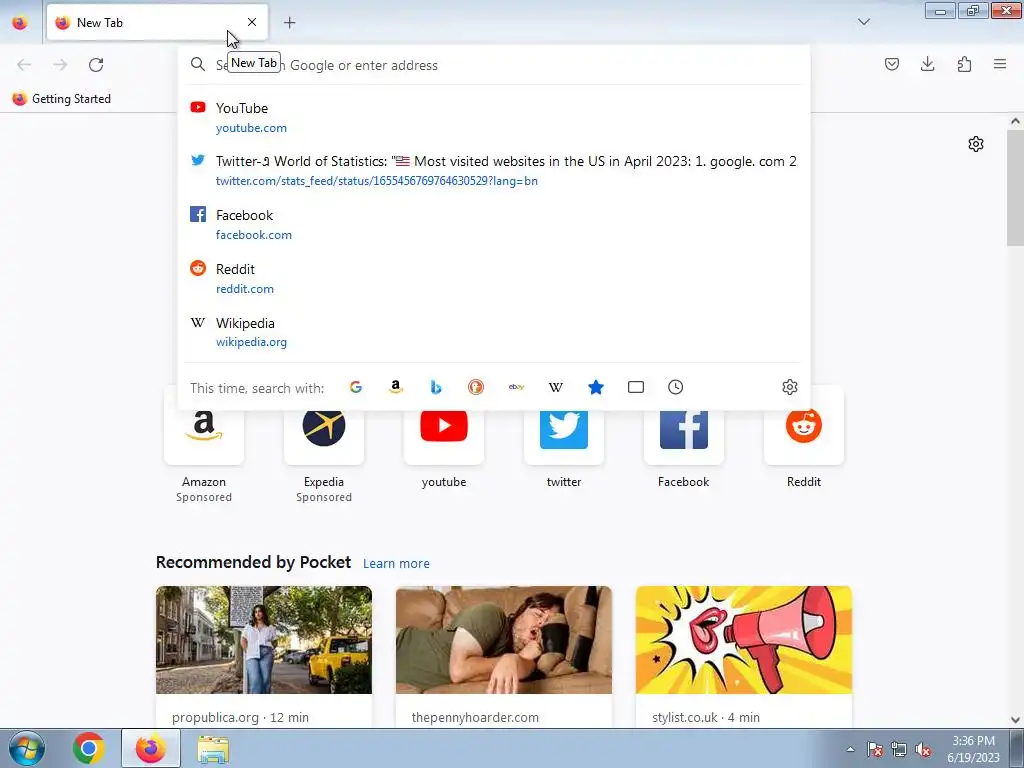The height and width of the screenshot is (768, 1024).
Task: Select the Facebook suggestion facebook.com
Action: 494,225
